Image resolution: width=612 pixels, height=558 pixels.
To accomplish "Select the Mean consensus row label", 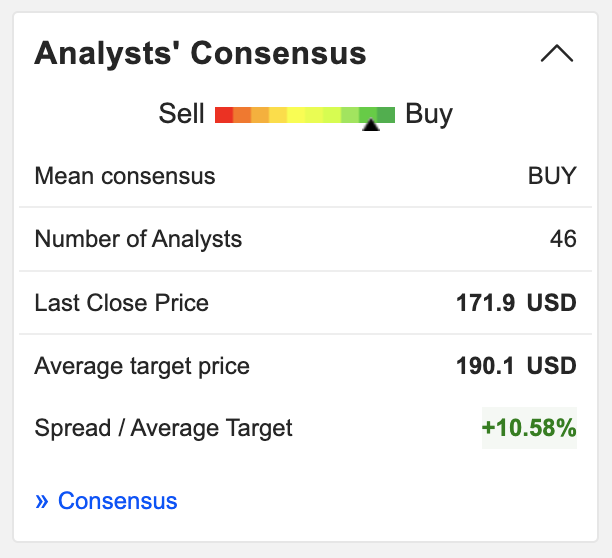I will pyautogui.click(x=125, y=176).
